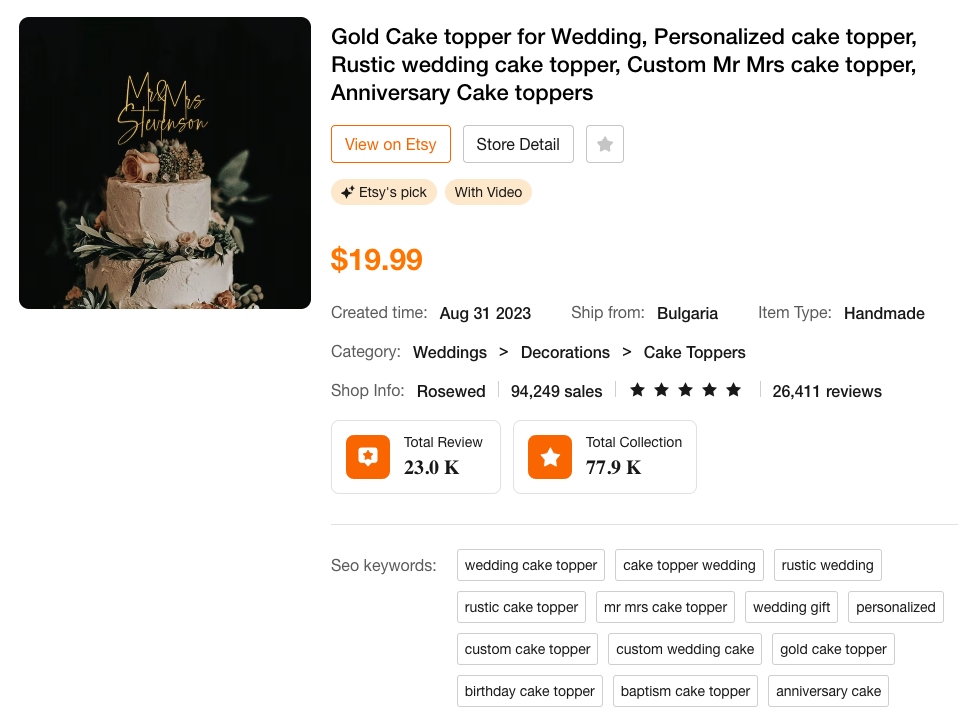Open Store Detail page
Screen dimensions: 976x725
point(517,144)
